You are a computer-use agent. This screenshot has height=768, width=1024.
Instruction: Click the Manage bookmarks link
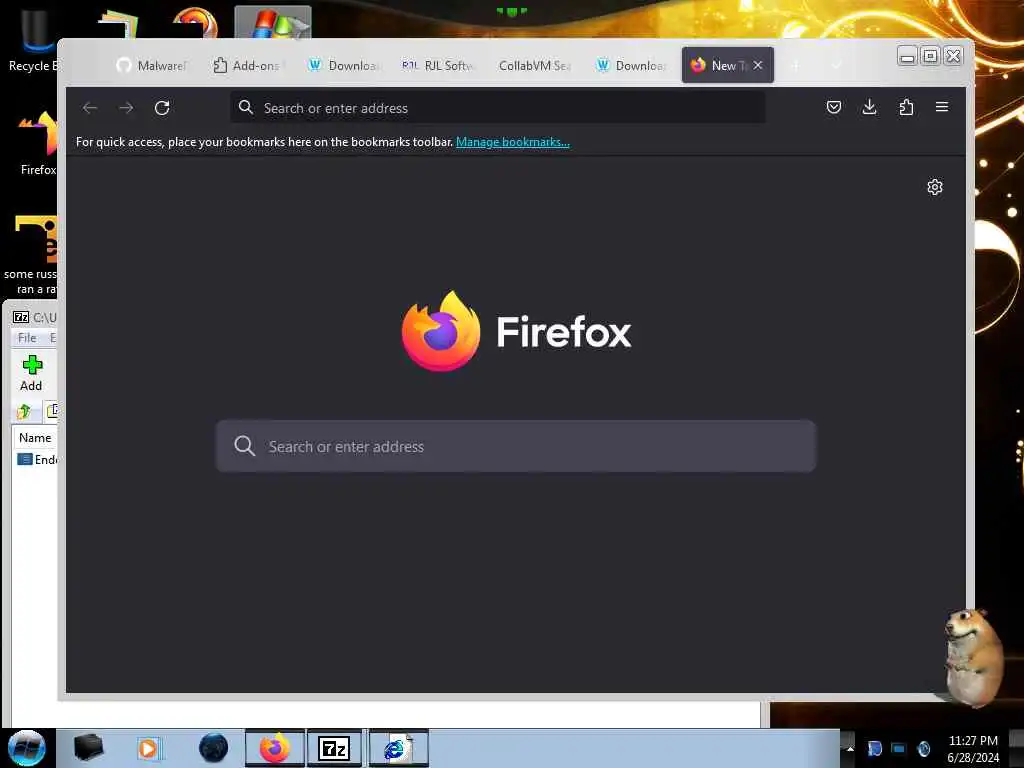click(x=513, y=142)
